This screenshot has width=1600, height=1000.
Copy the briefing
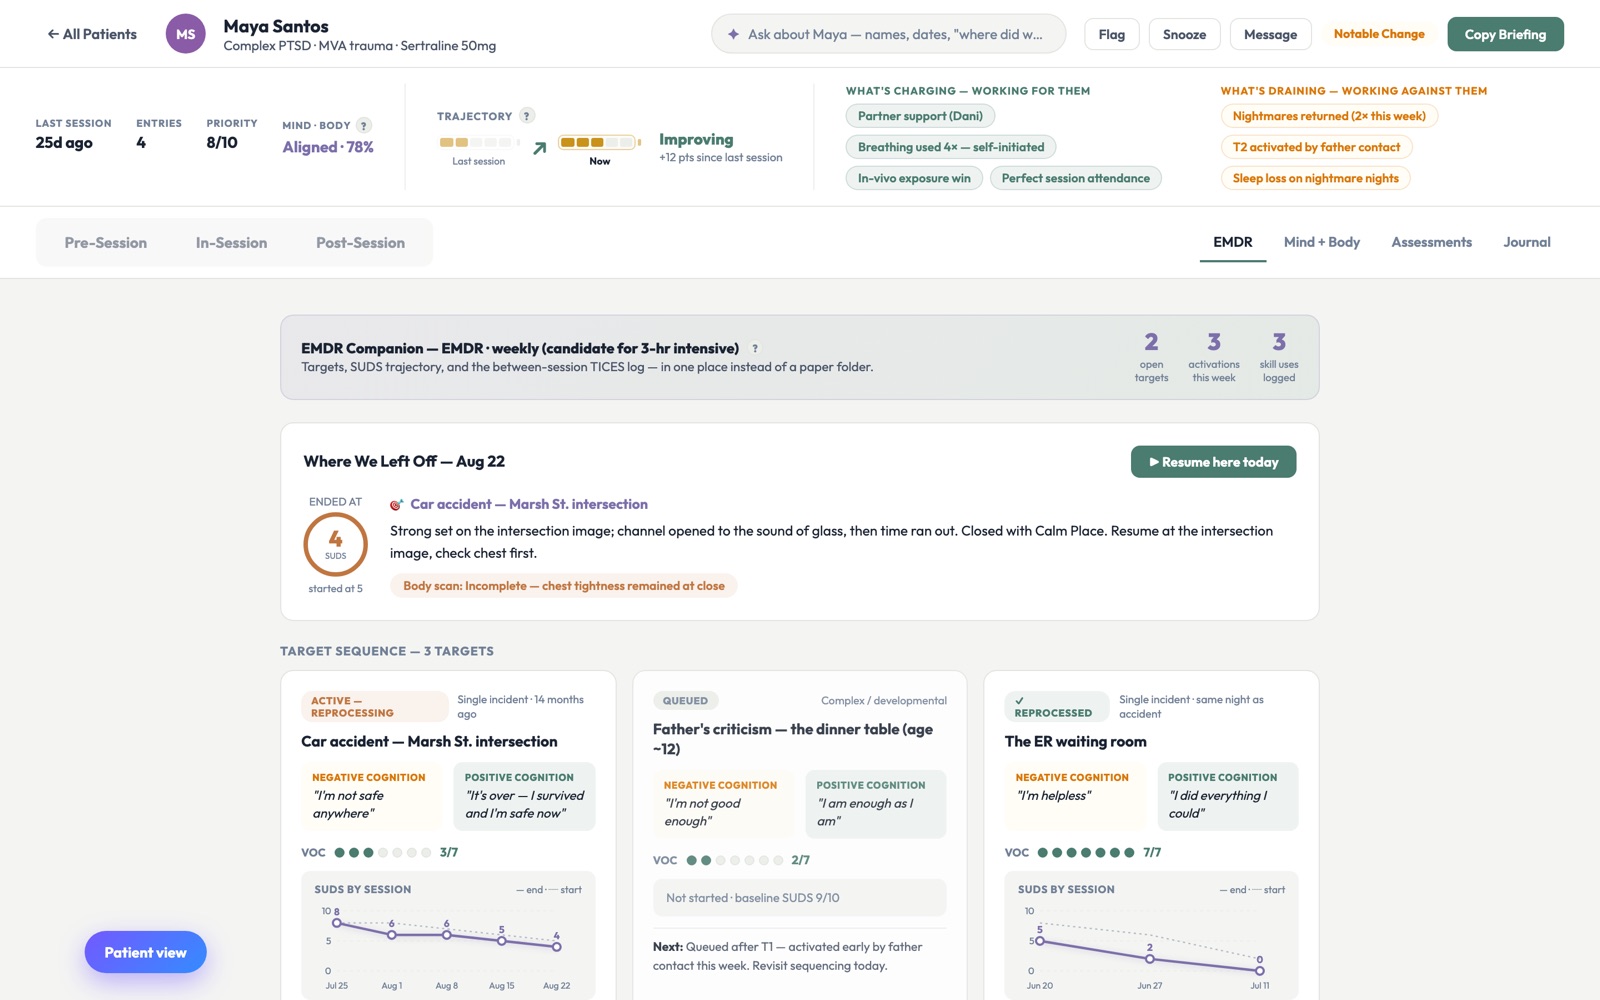tap(1505, 34)
